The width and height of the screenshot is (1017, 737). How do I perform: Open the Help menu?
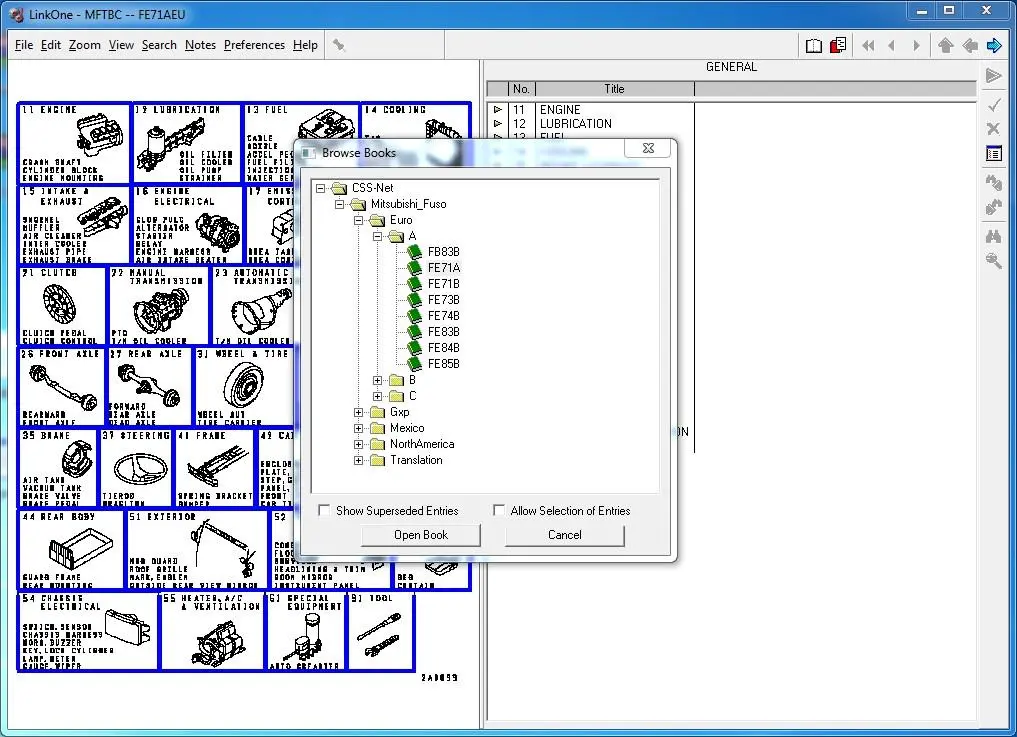305,45
